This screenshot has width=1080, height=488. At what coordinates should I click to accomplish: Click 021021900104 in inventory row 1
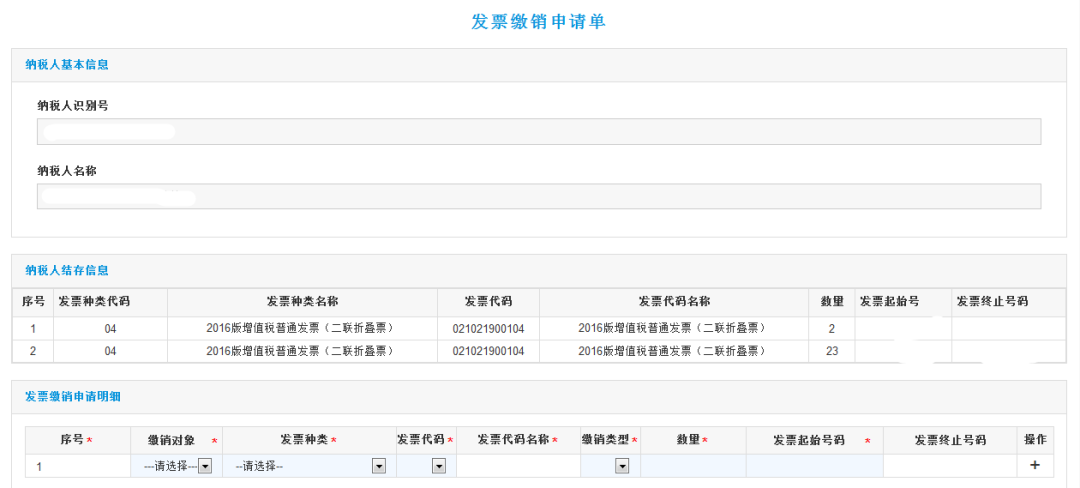(488, 328)
